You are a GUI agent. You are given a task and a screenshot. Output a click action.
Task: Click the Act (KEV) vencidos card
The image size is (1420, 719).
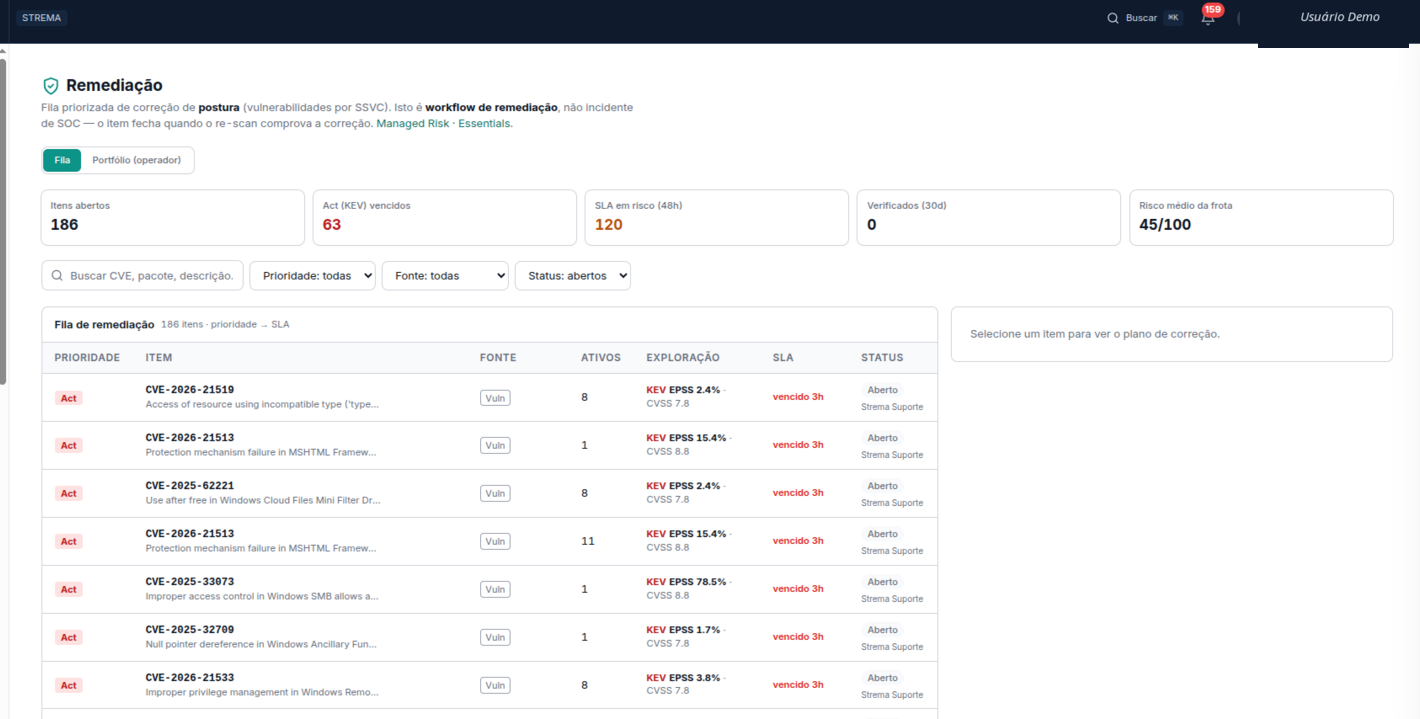(445, 217)
